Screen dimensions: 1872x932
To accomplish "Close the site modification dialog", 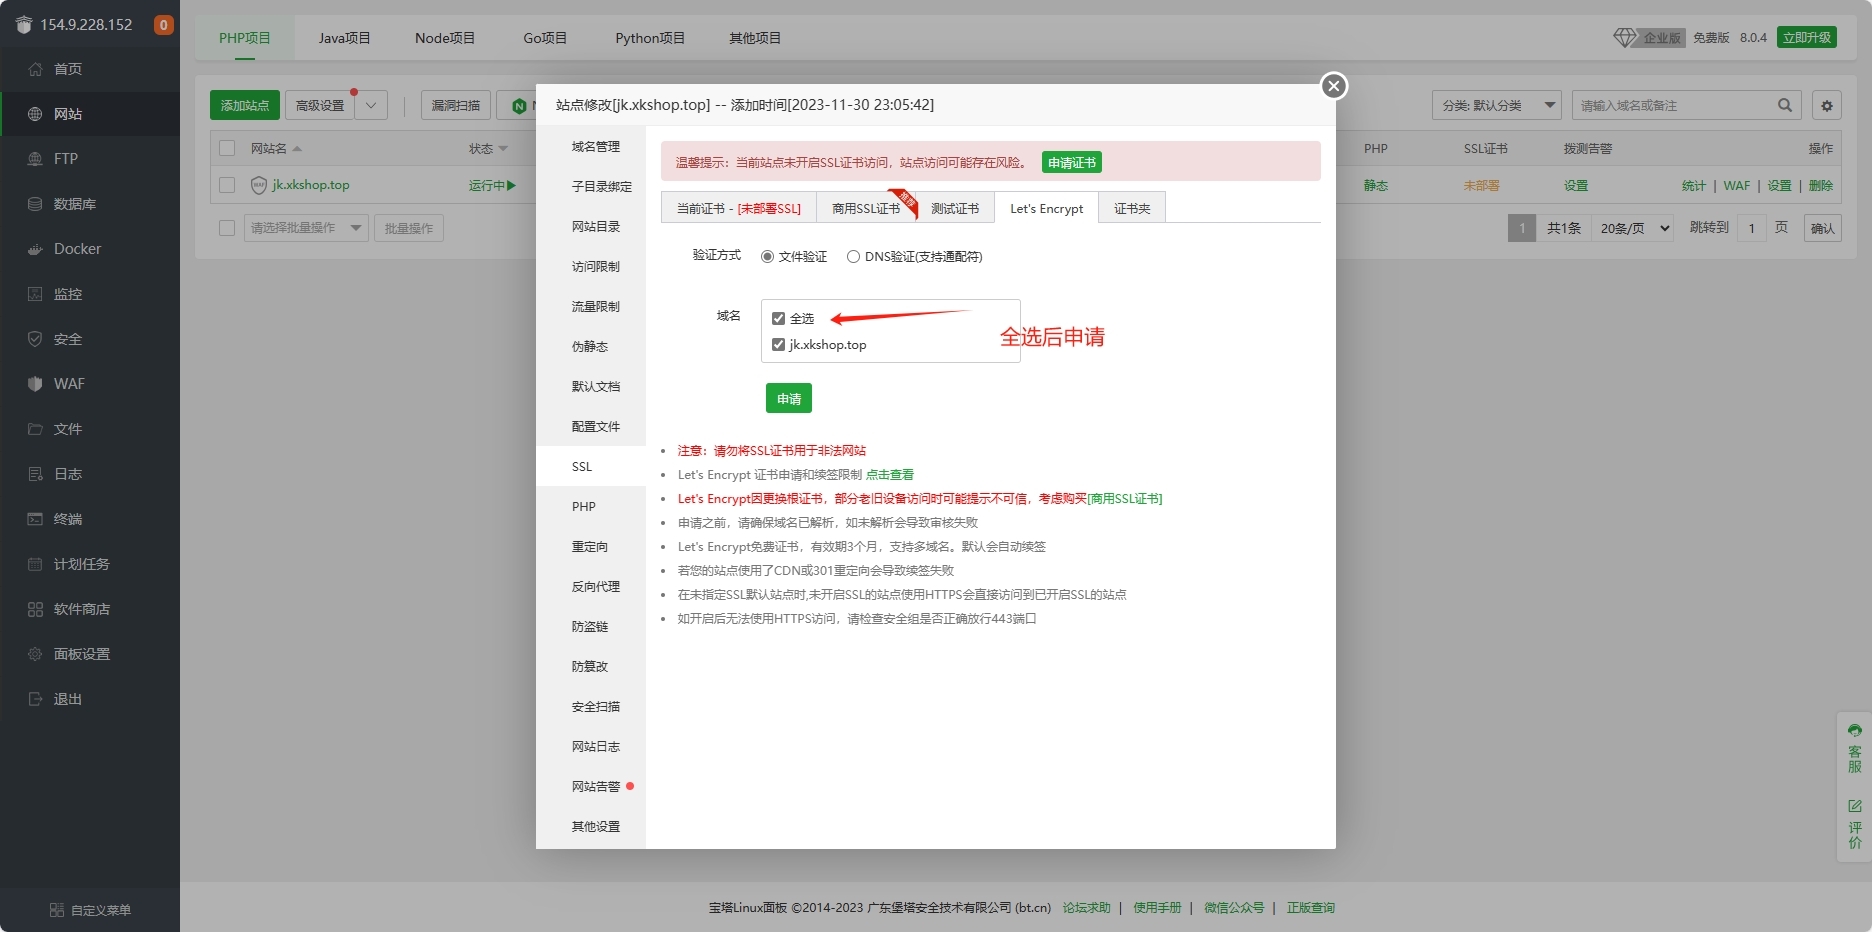I will pyautogui.click(x=1333, y=86).
